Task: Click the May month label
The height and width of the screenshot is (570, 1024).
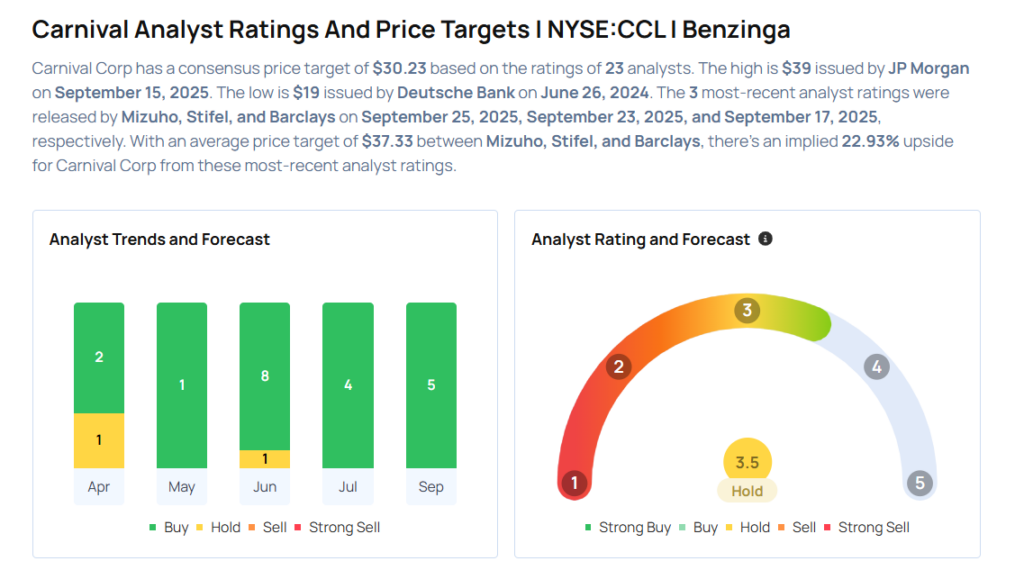Action: click(x=182, y=487)
